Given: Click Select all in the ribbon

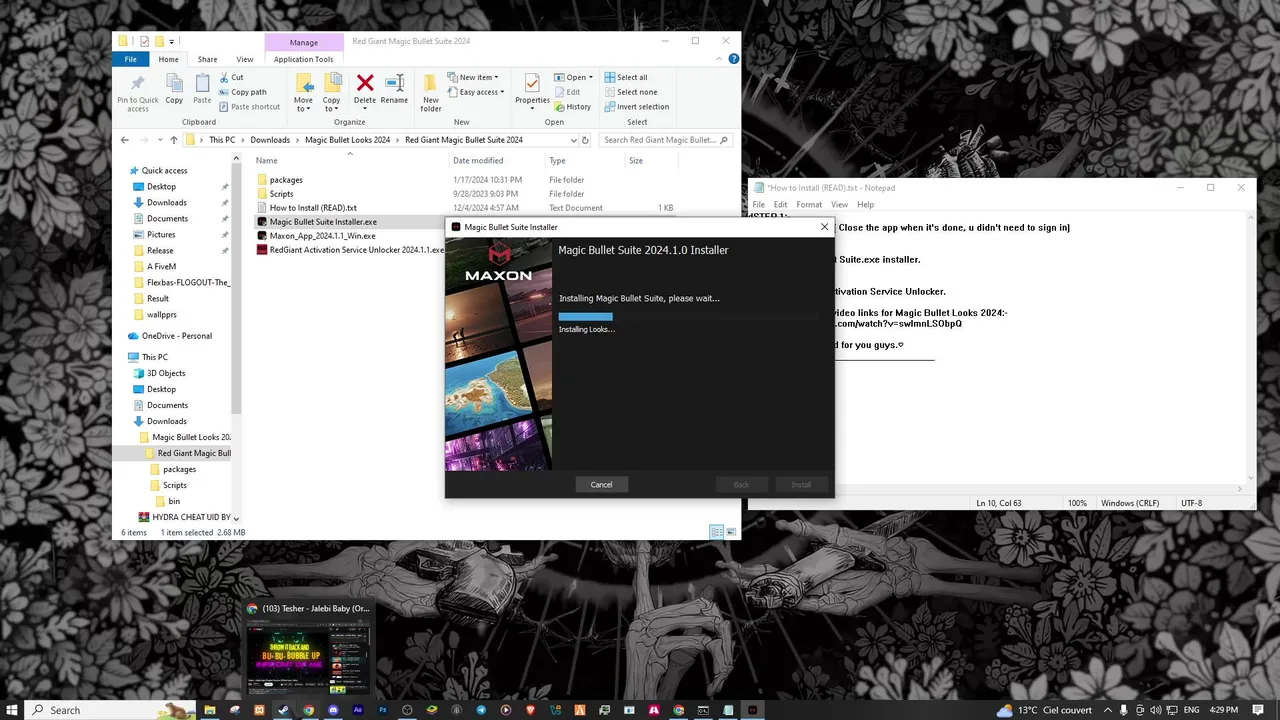Looking at the screenshot, I should click(x=626, y=77).
